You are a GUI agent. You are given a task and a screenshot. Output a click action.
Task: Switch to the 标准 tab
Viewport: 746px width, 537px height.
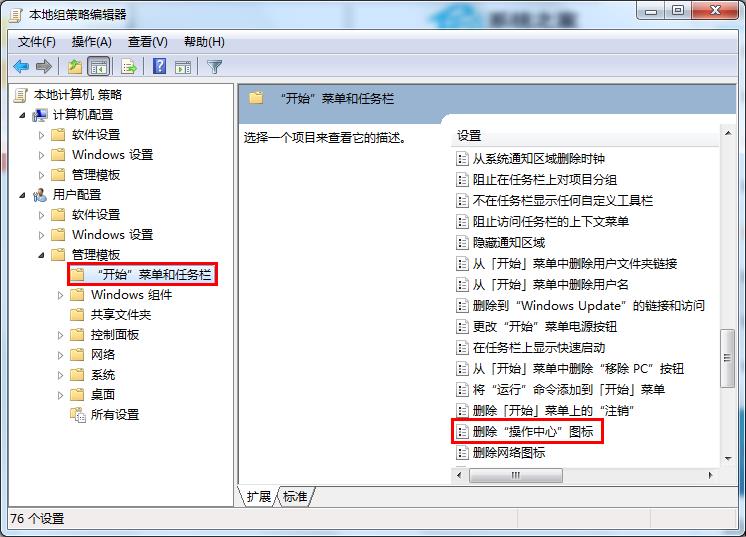pyautogui.click(x=295, y=497)
